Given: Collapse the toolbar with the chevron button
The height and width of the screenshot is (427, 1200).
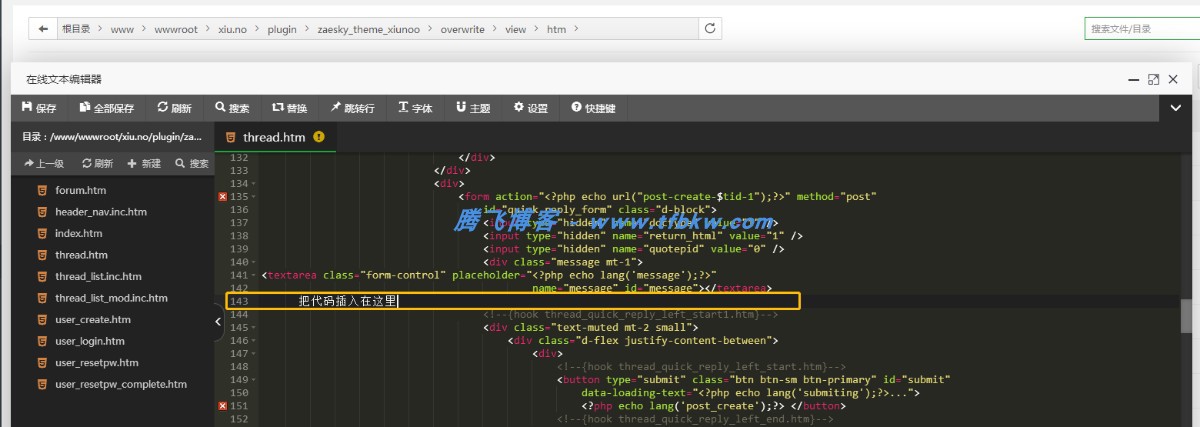Looking at the screenshot, I should pos(1176,107).
